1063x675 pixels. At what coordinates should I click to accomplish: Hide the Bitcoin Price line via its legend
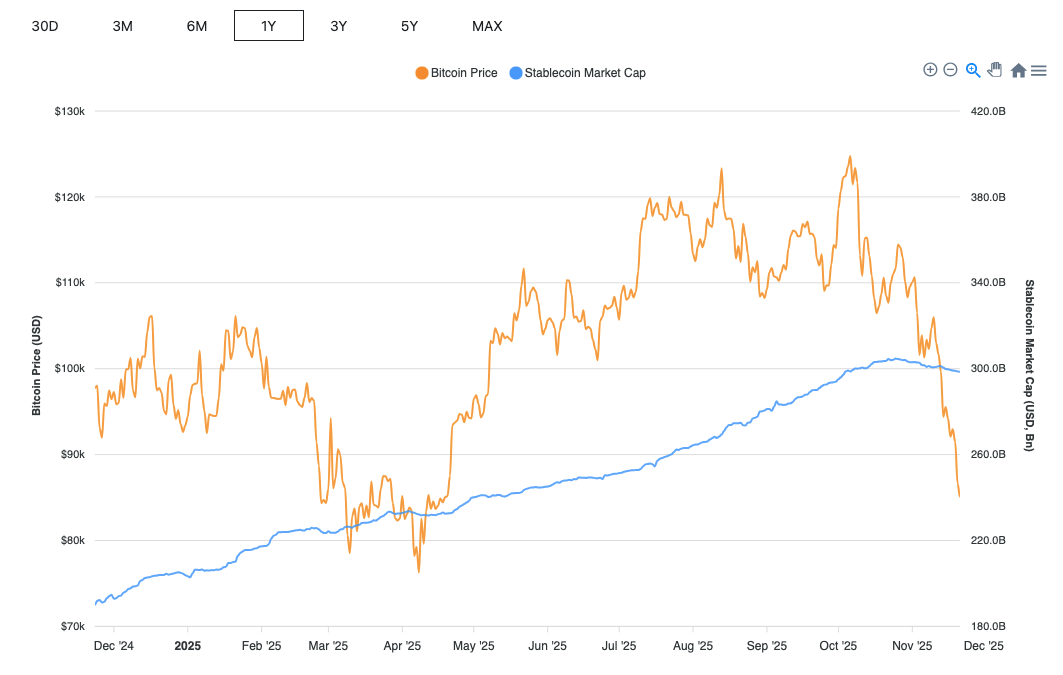[x=455, y=72]
